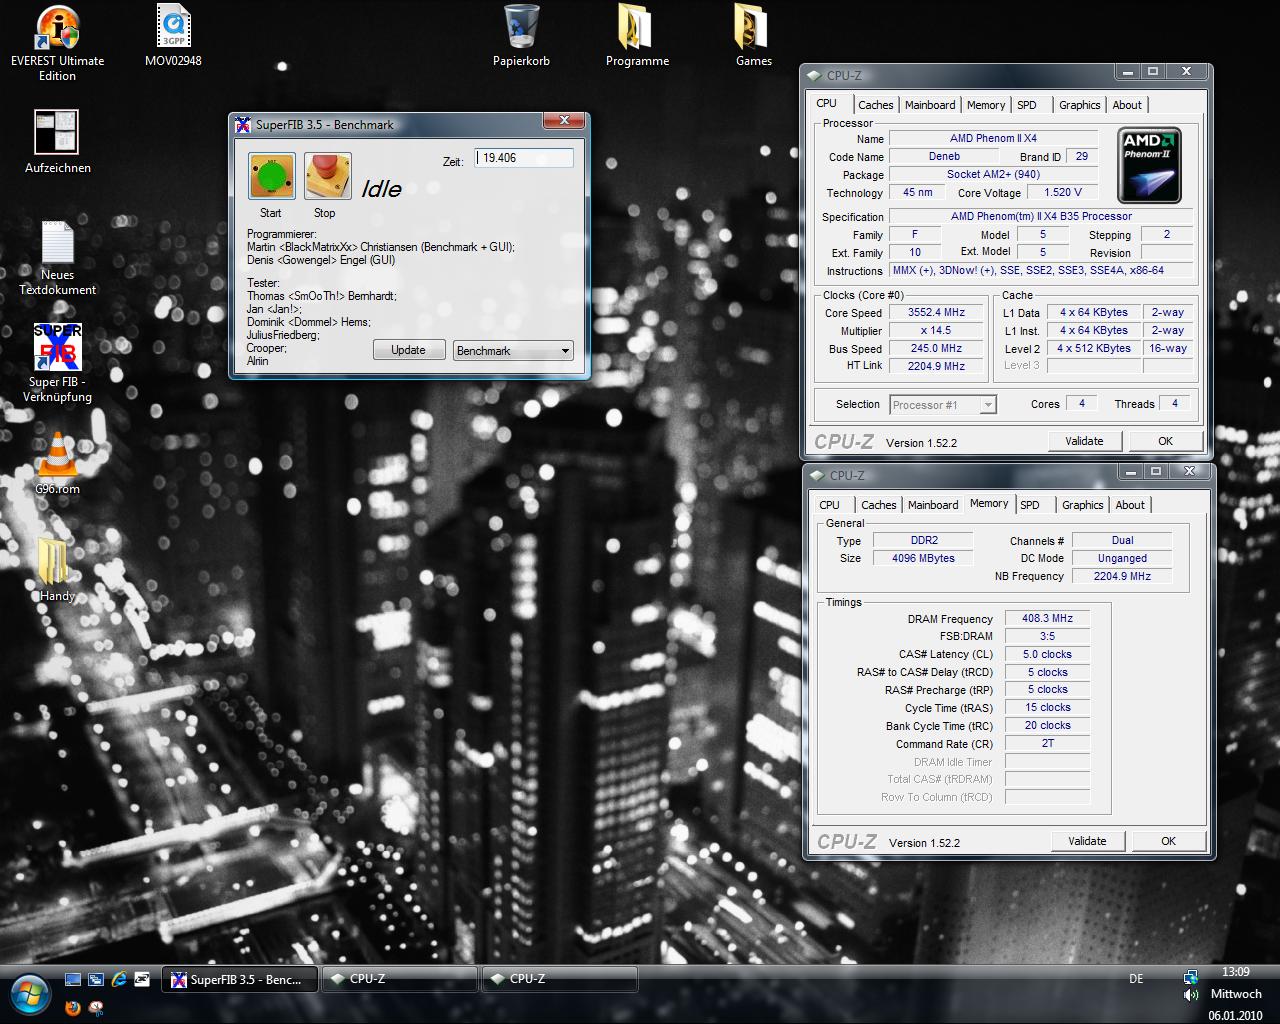
Task: Click the Show Desktop quick launch icon
Action: pos(73,980)
